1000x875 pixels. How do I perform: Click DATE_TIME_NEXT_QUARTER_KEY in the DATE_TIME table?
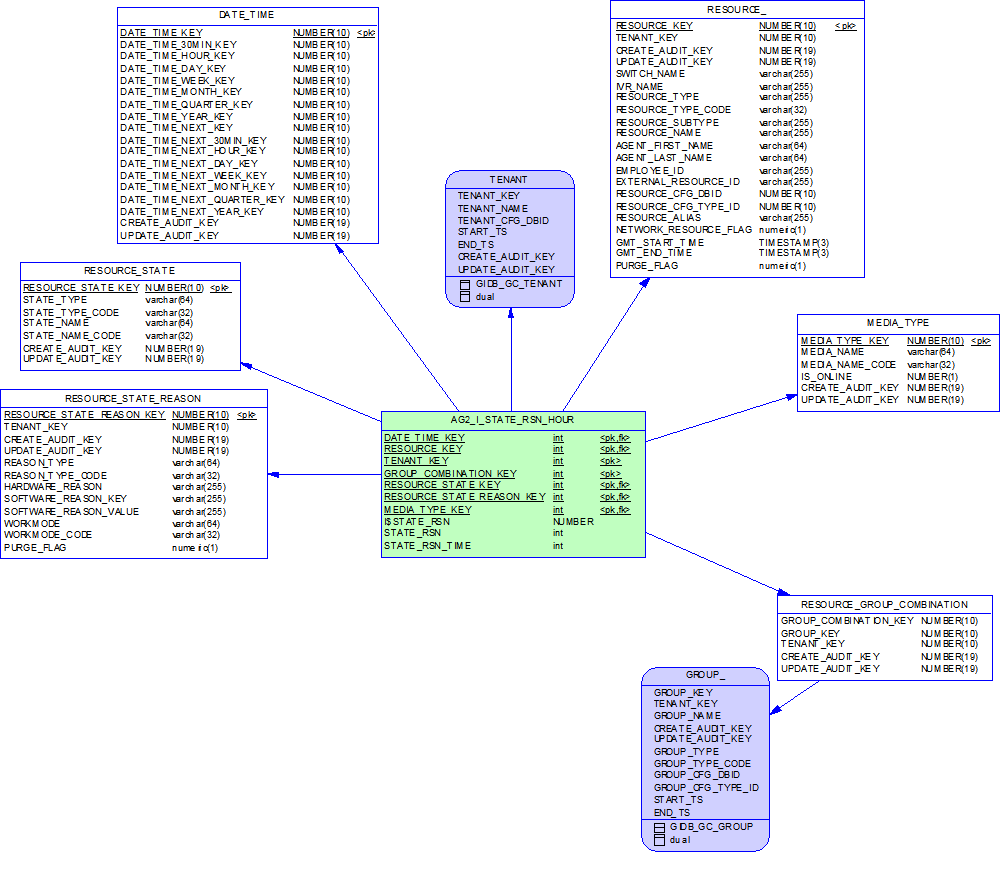click(x=202, y=200)
